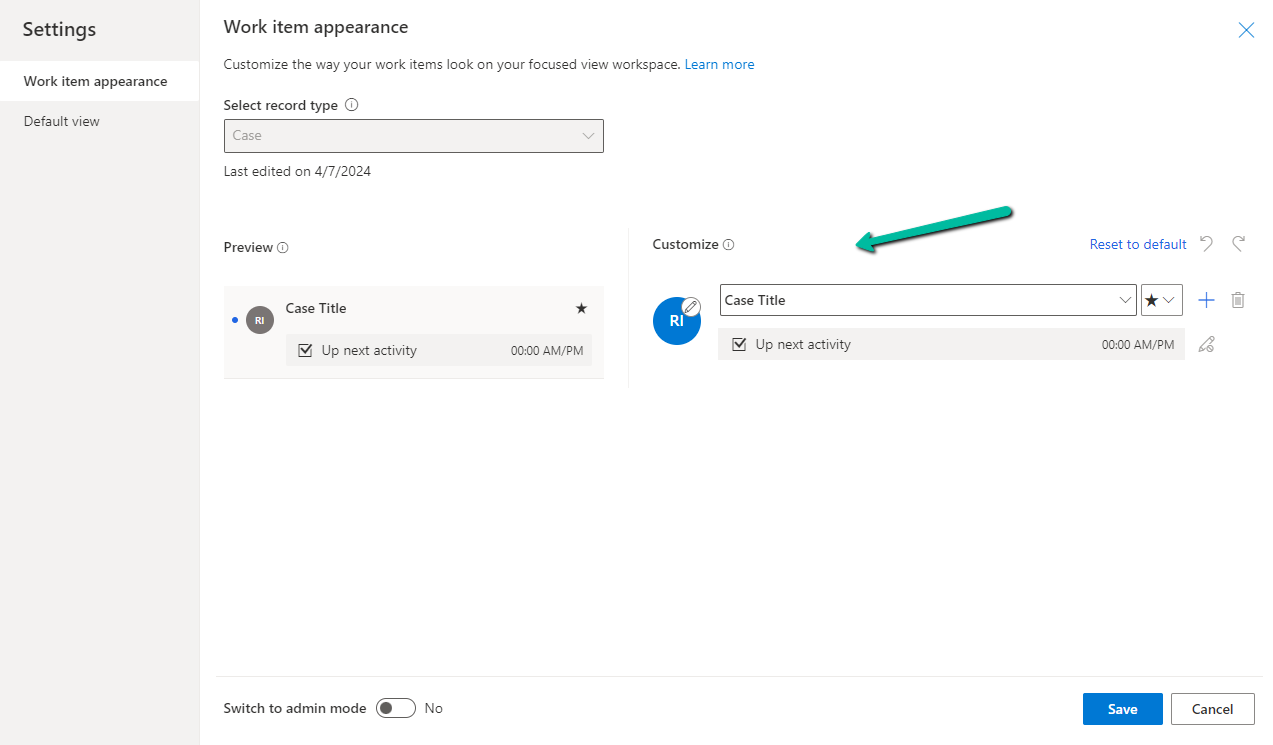This screenshot has height=745, width=1273.
Task: Click the undo arrow icon
Action: point(1207,244)
